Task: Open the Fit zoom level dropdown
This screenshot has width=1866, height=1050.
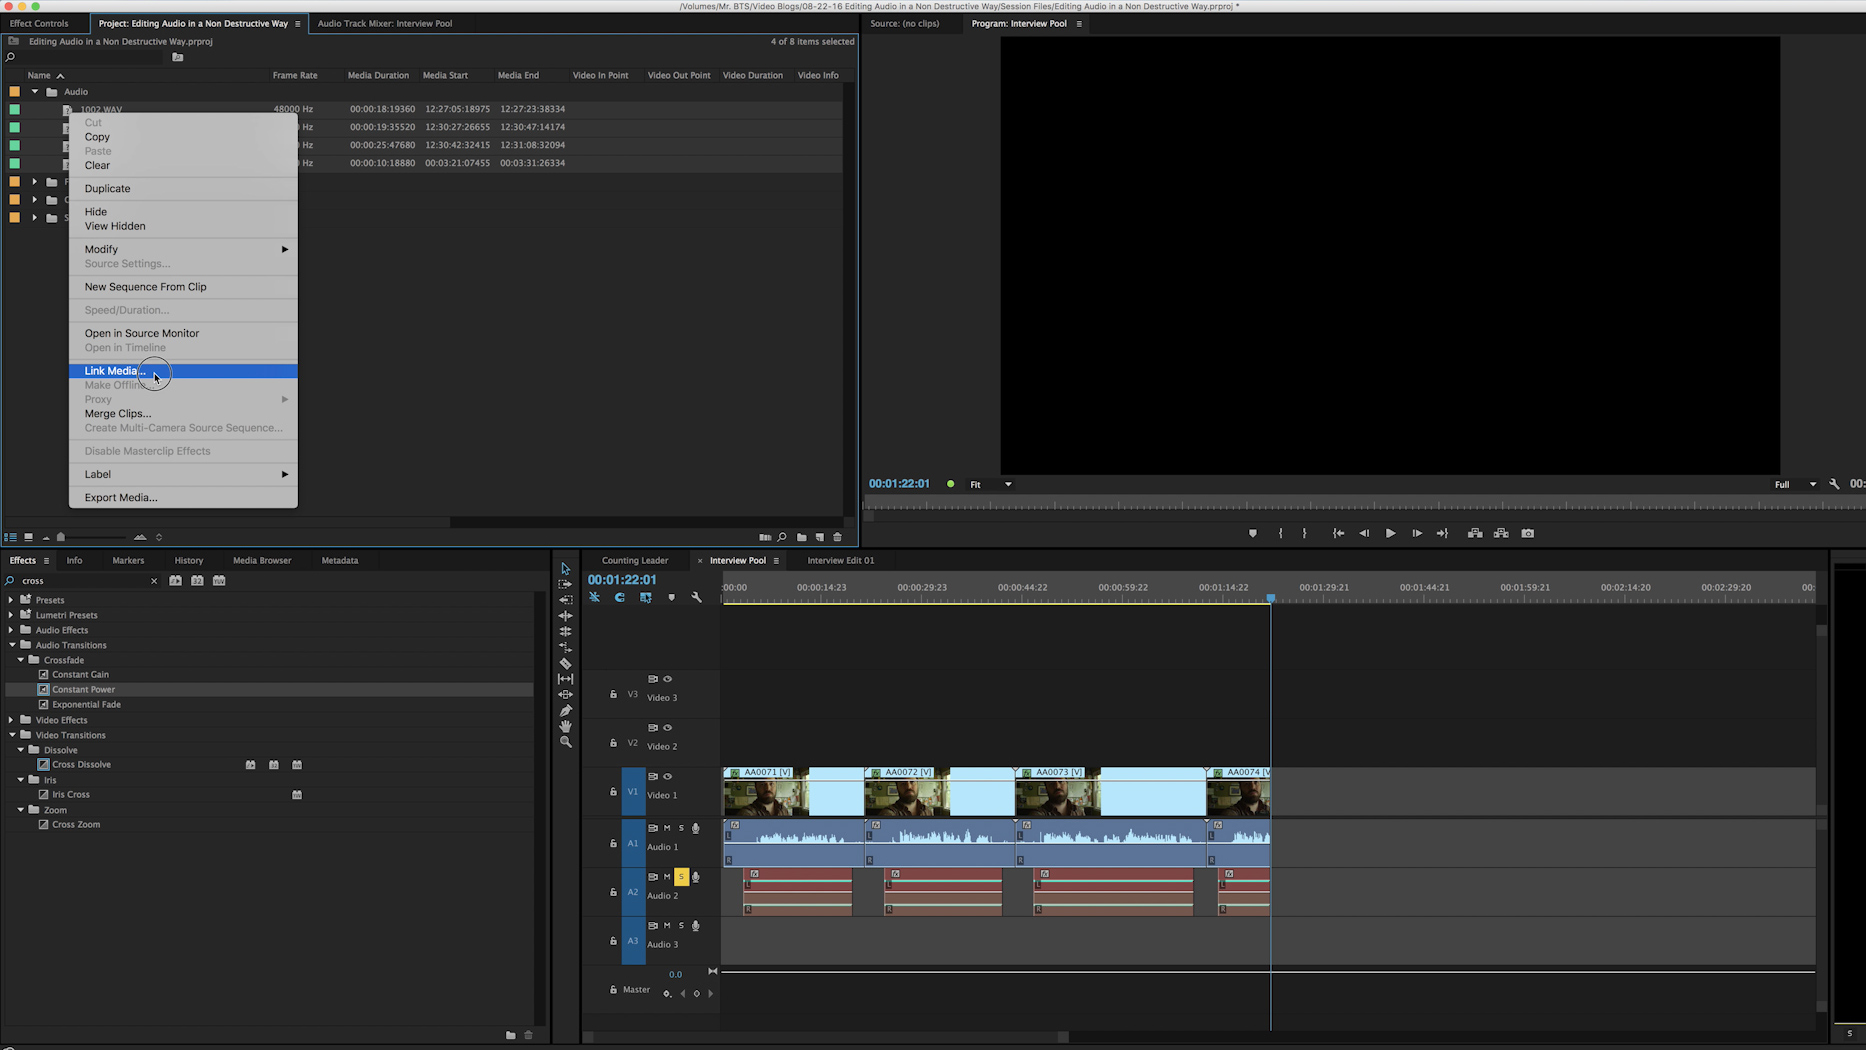Action: pyautogui.click(x=990, y=485)
